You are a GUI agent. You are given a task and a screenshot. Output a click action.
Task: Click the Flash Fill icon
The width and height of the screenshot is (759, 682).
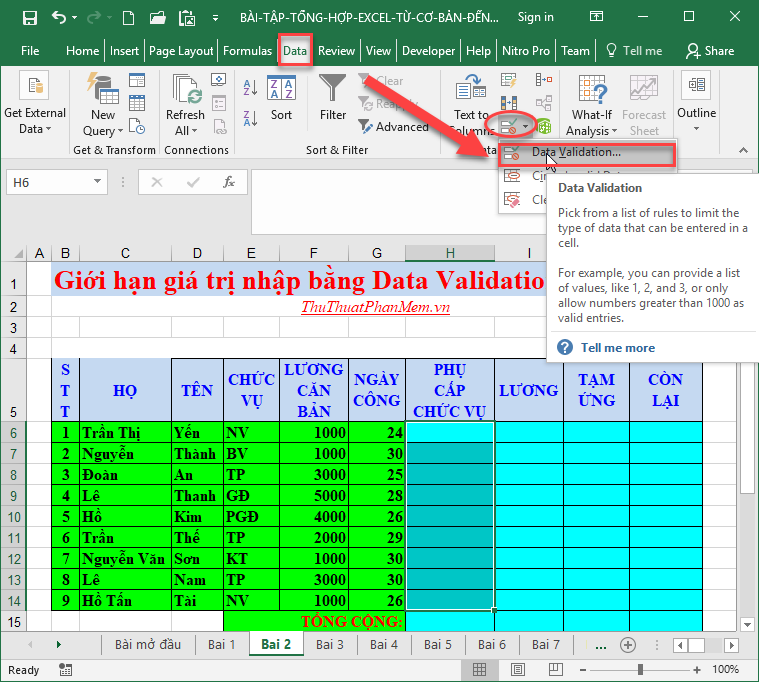509,80
